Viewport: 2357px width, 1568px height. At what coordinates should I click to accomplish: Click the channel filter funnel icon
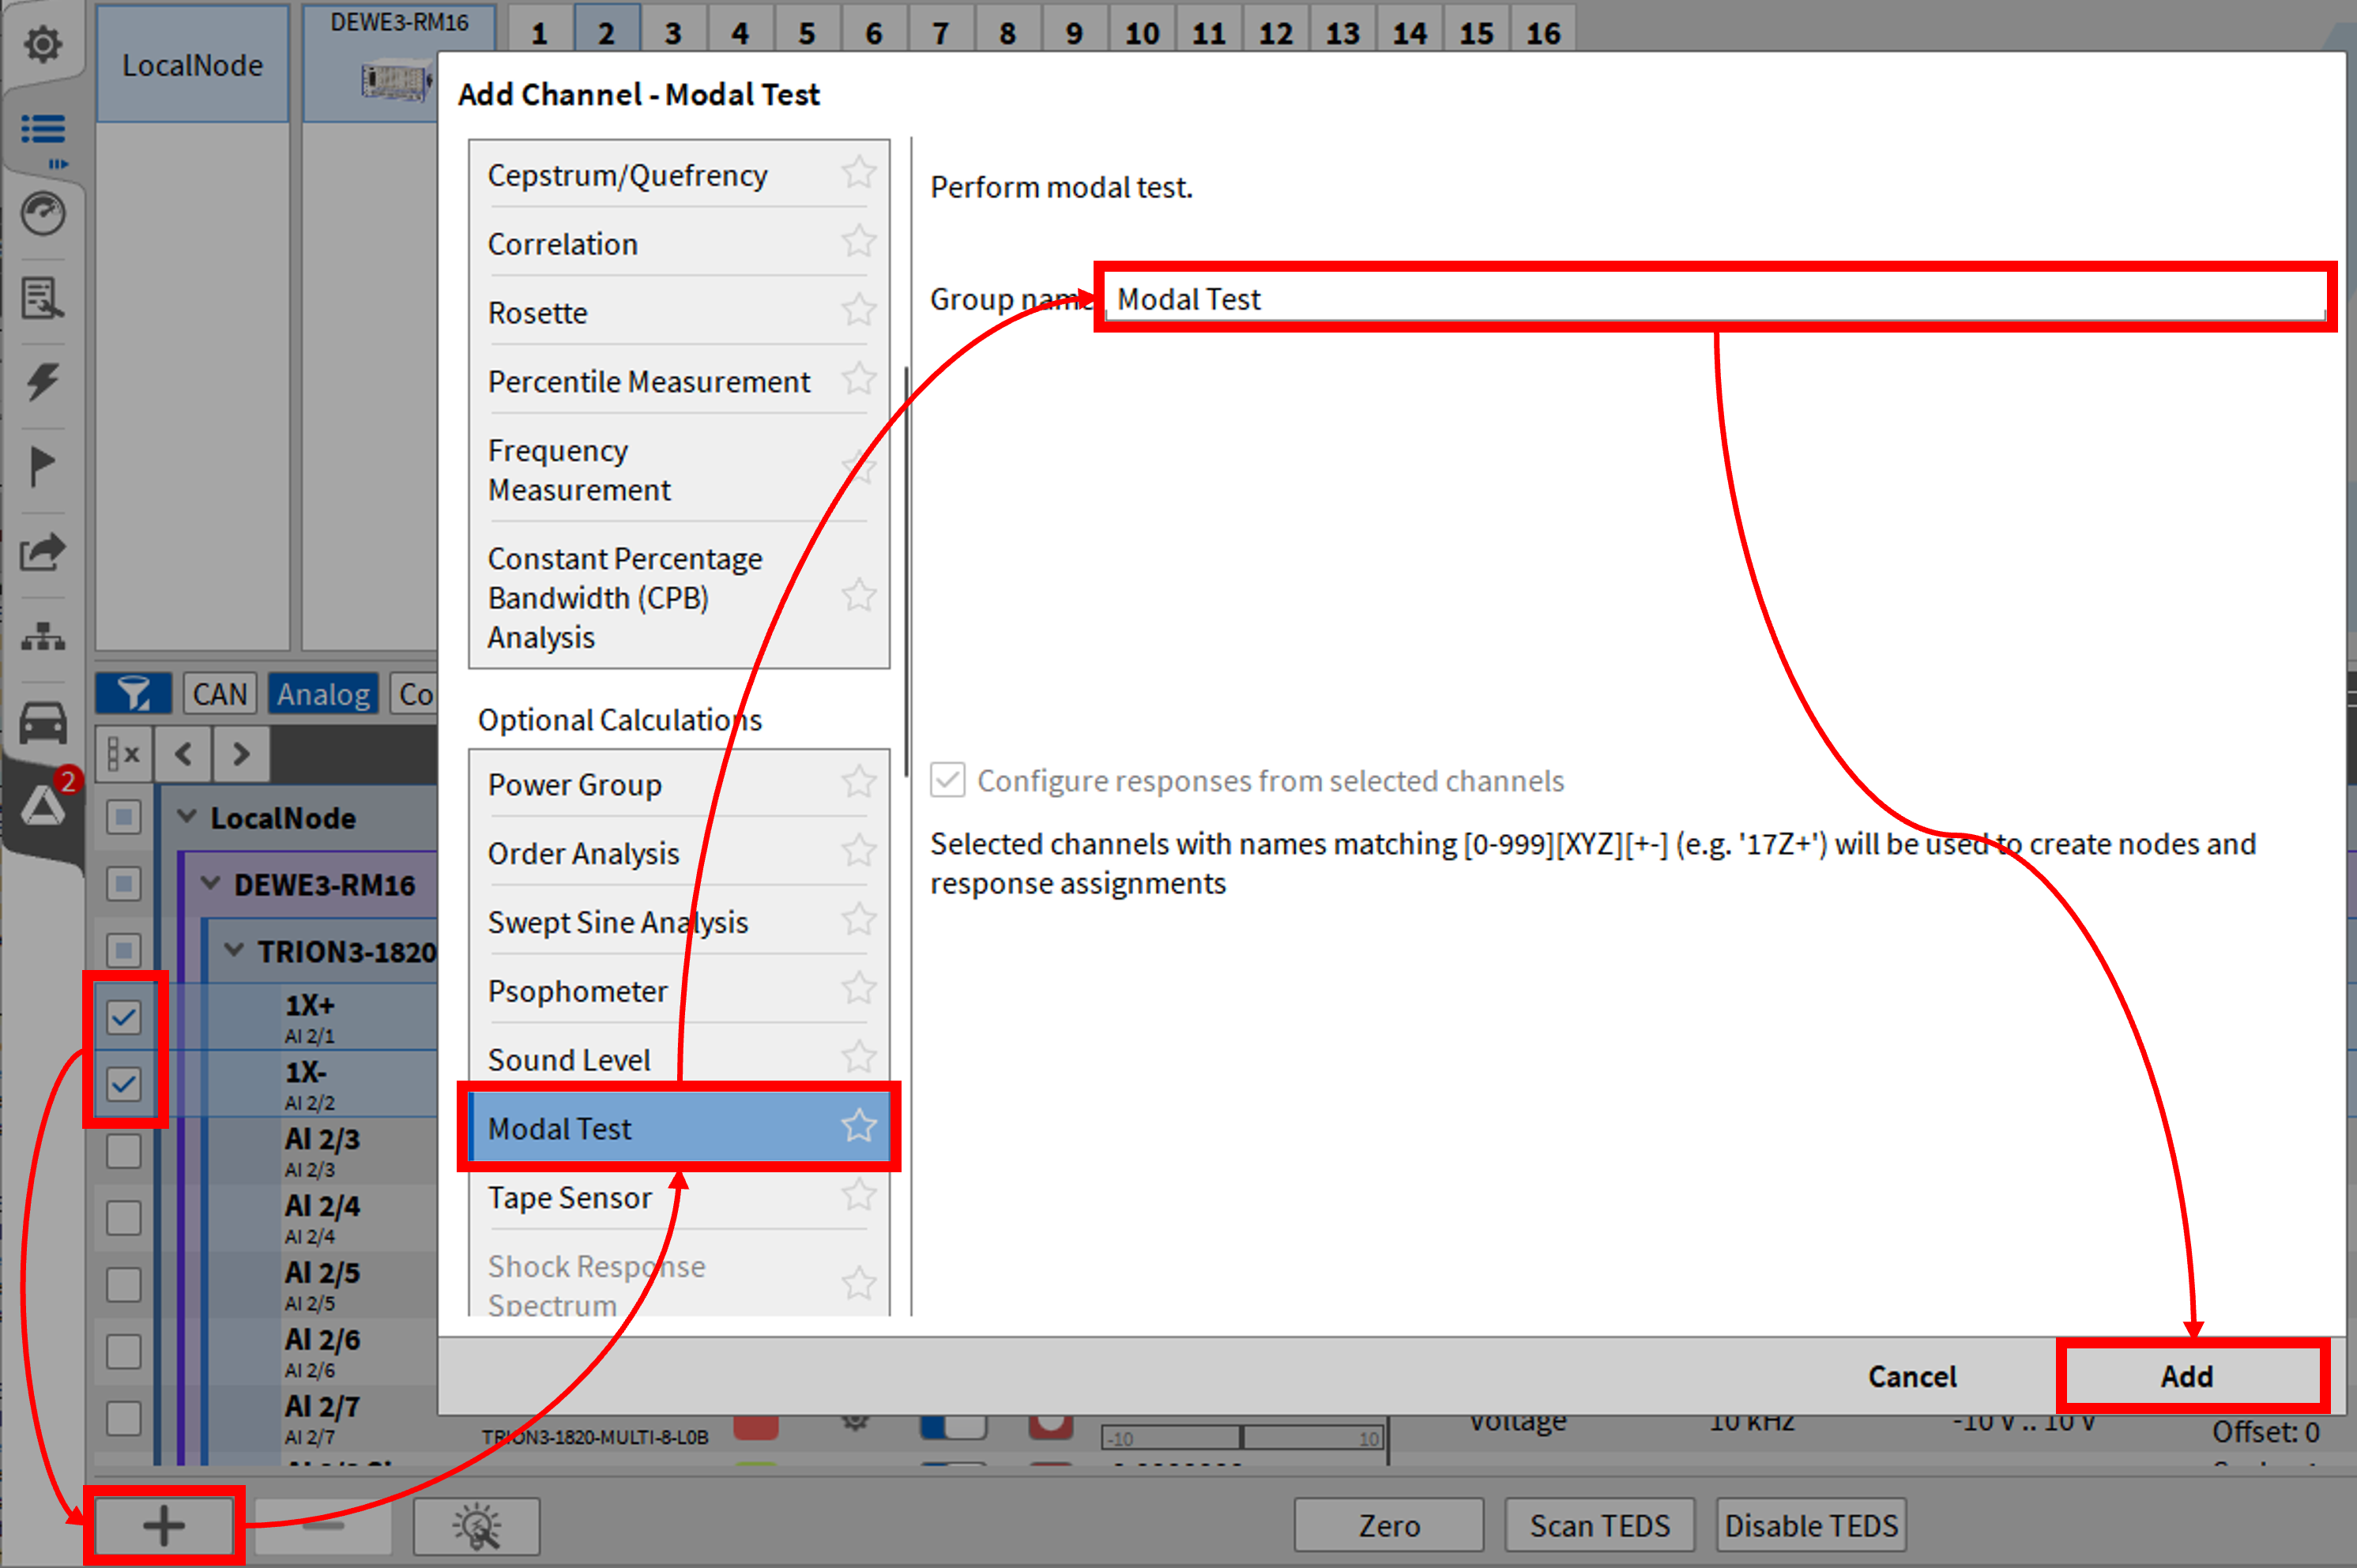133,693
